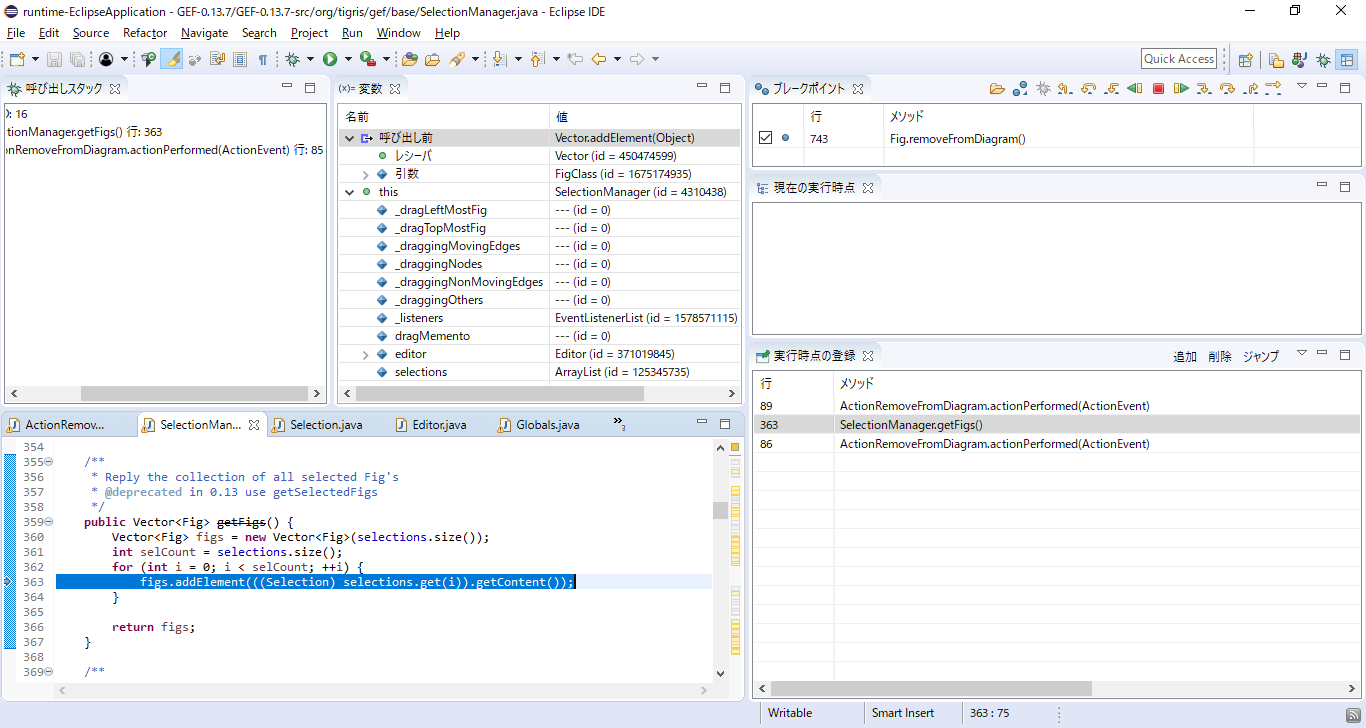1366x728 pixels.
Task: Click the Open Perspective icon
Action: tap(1246, 60)
